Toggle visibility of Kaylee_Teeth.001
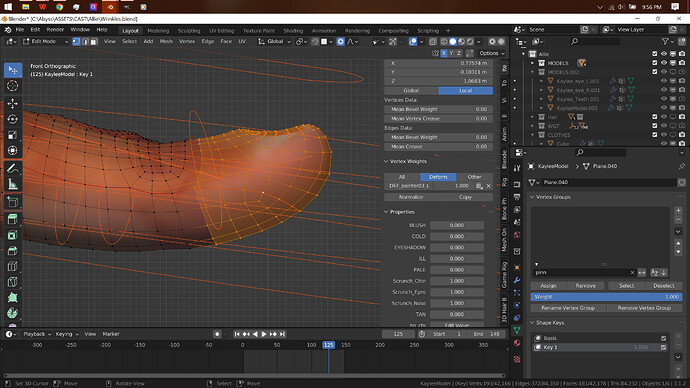The height and width of the screenshot is (388, 690). [x=664, y=99]
